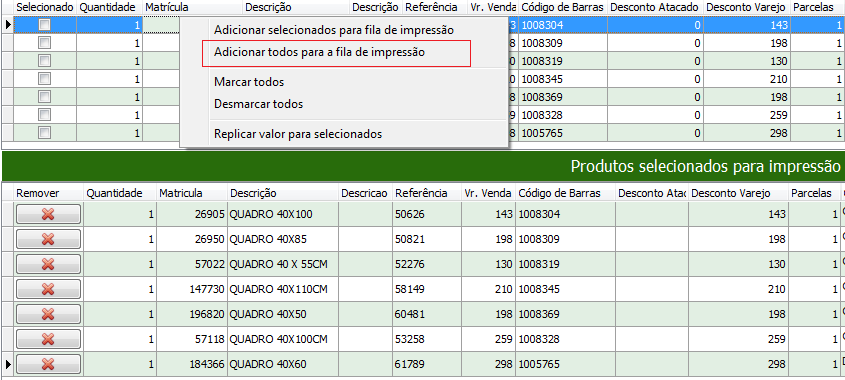Click the Código de Barras header in top grid
The image size is (845, 380).
coord(563,7)
